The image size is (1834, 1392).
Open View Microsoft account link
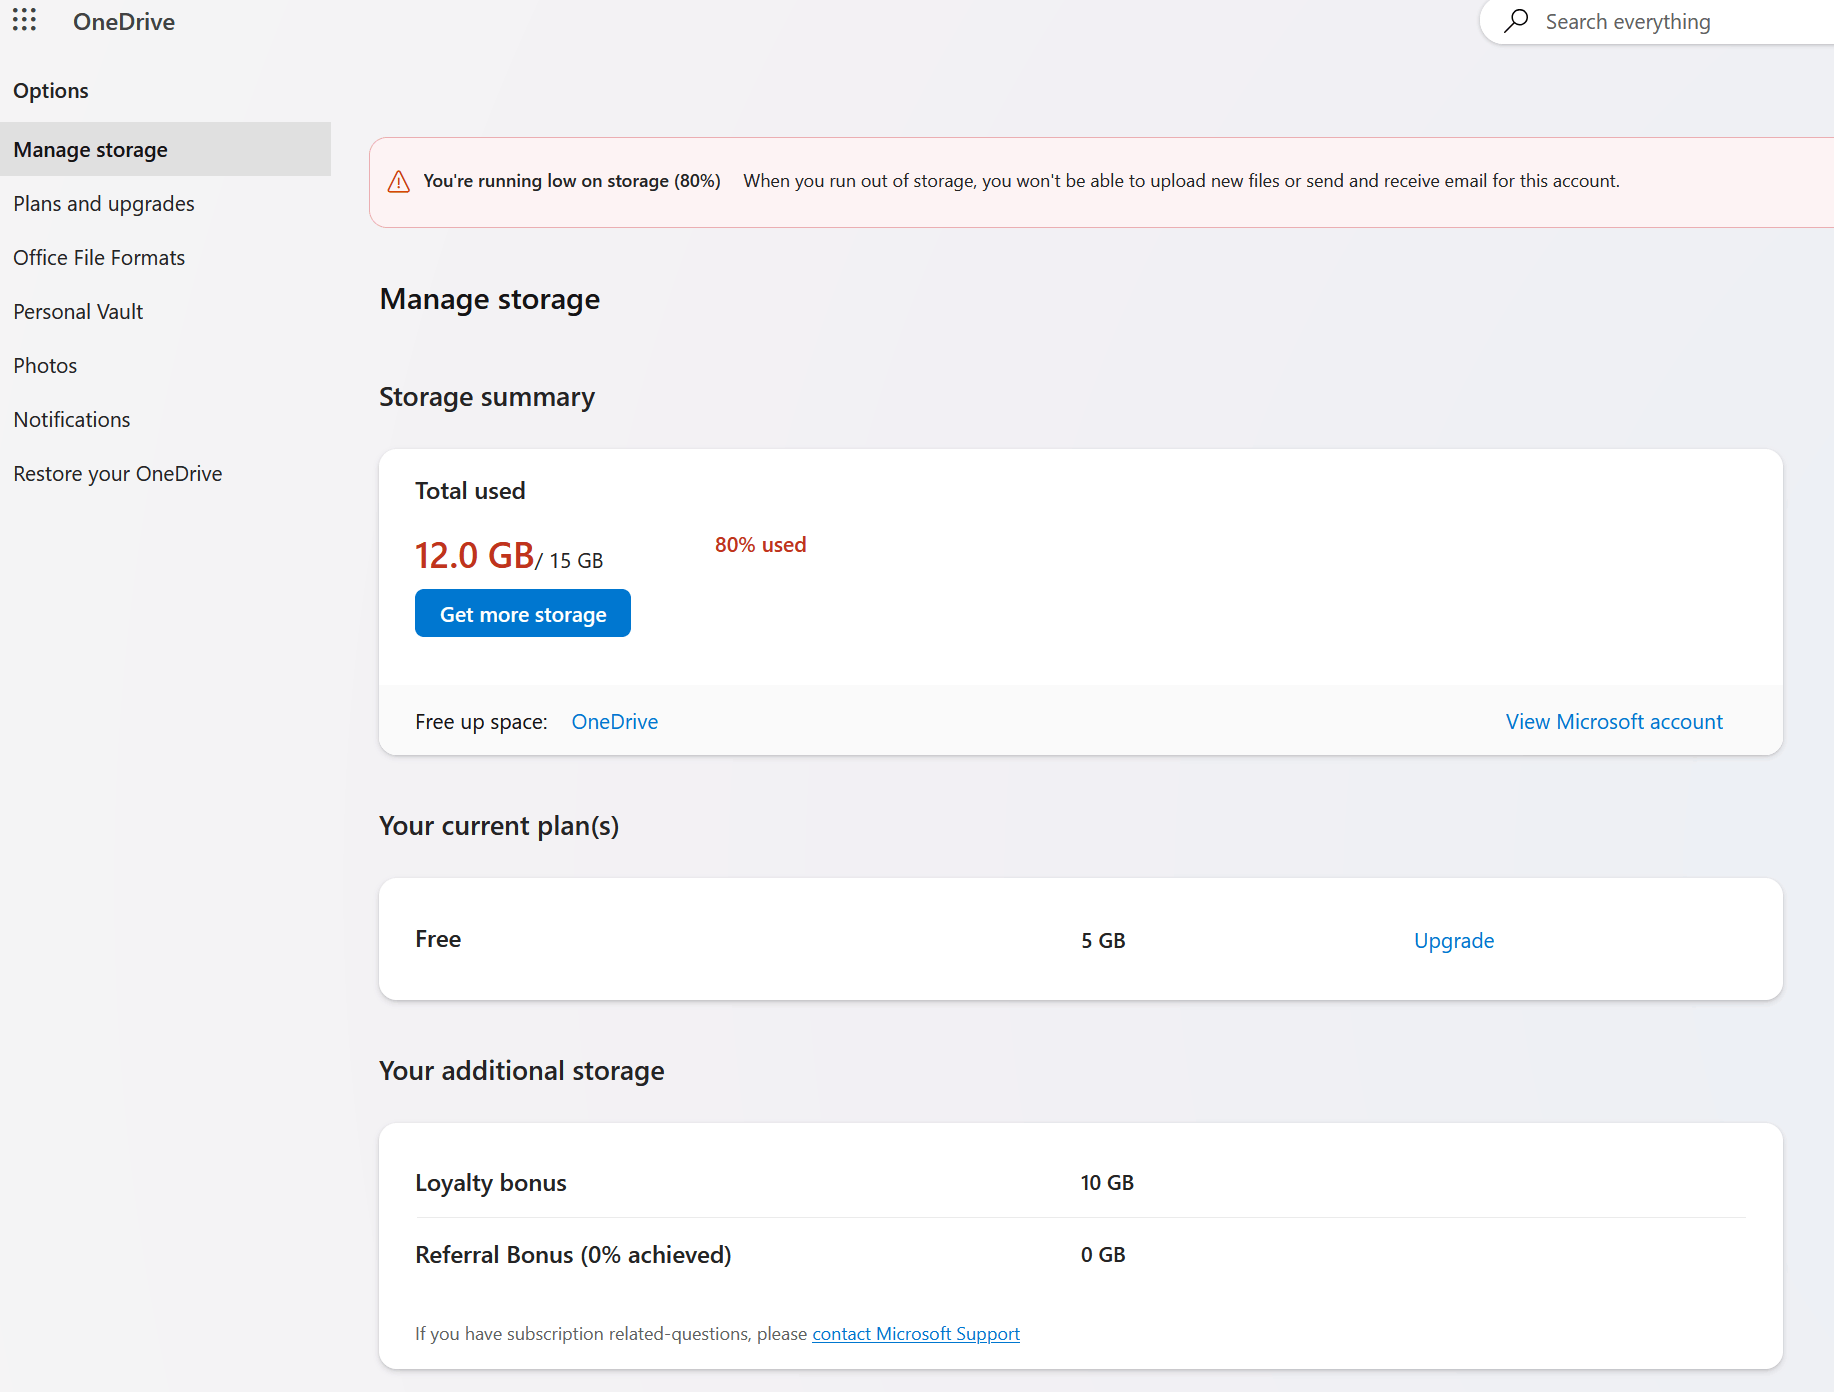pyautogui.click(x=1614, y=722)
